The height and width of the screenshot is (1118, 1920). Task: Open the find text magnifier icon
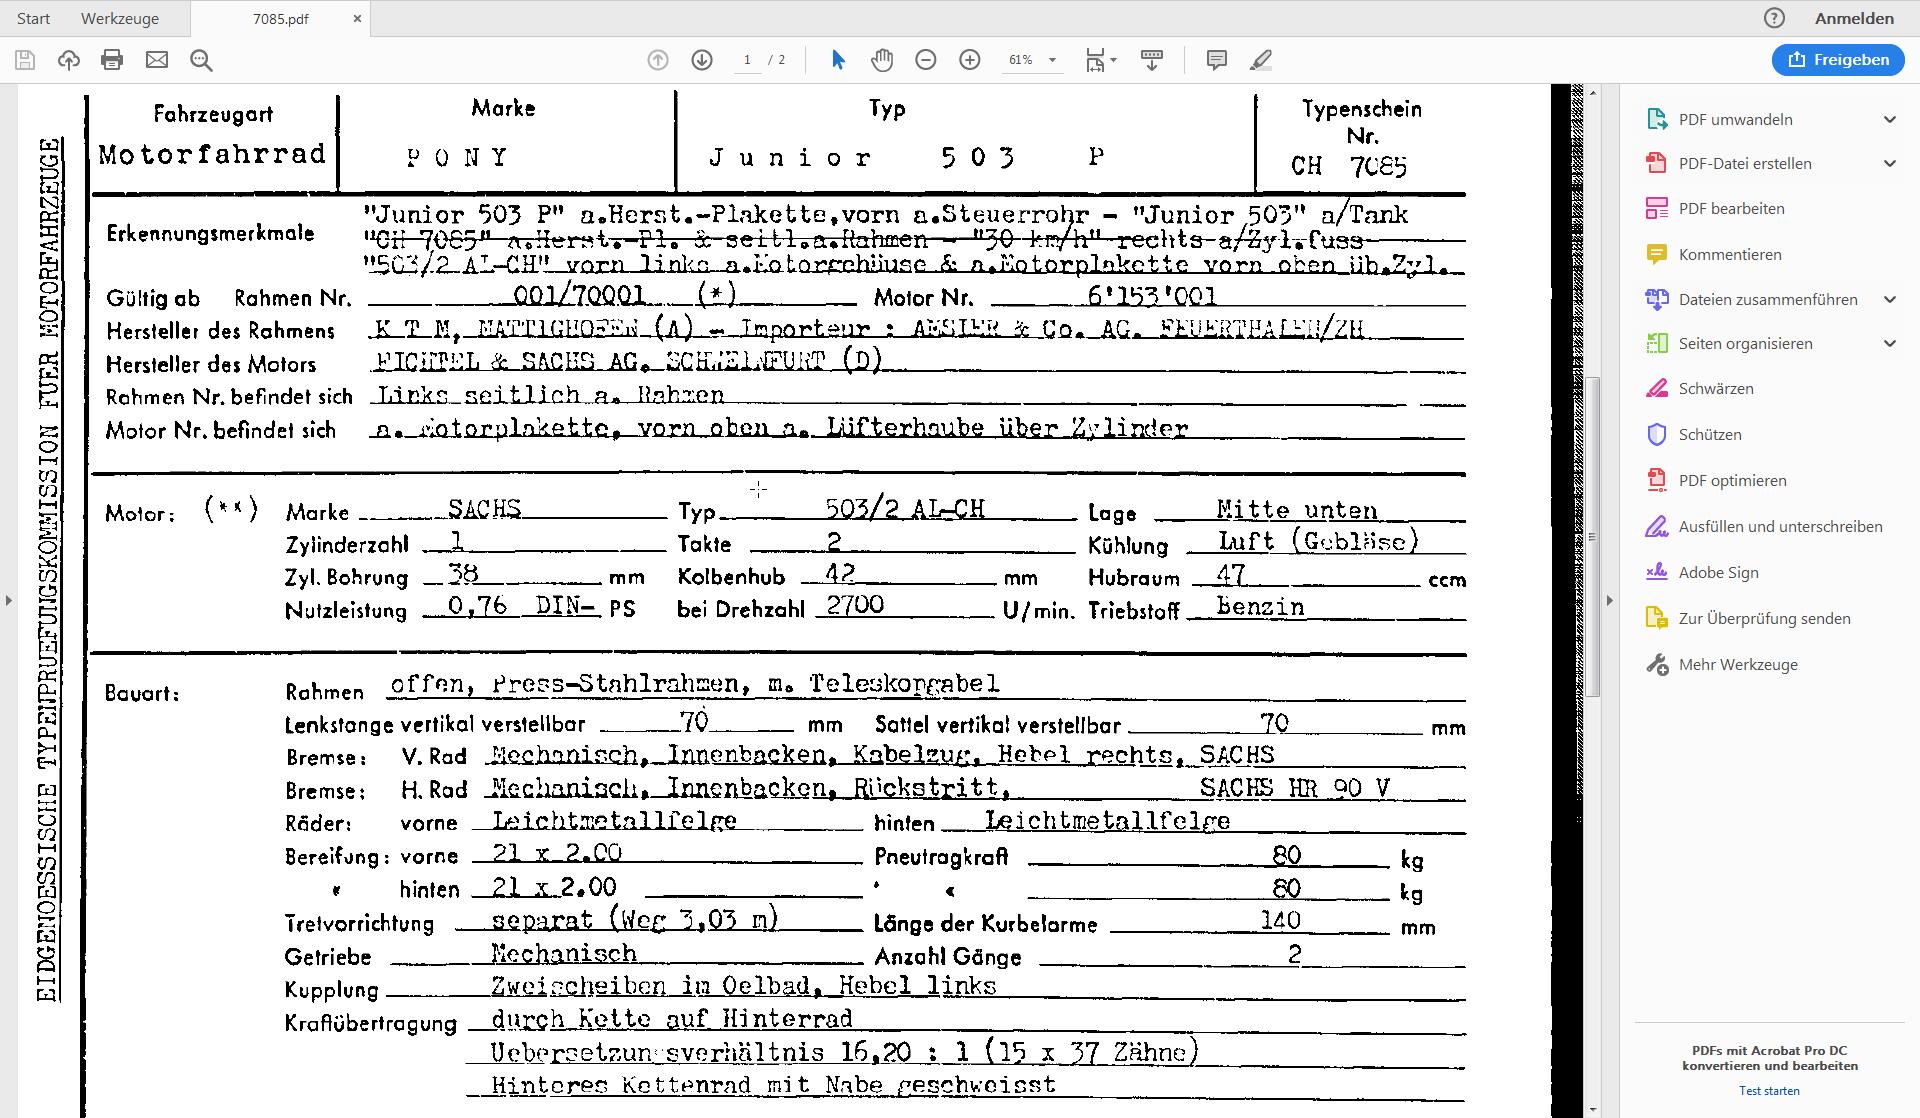201,60
